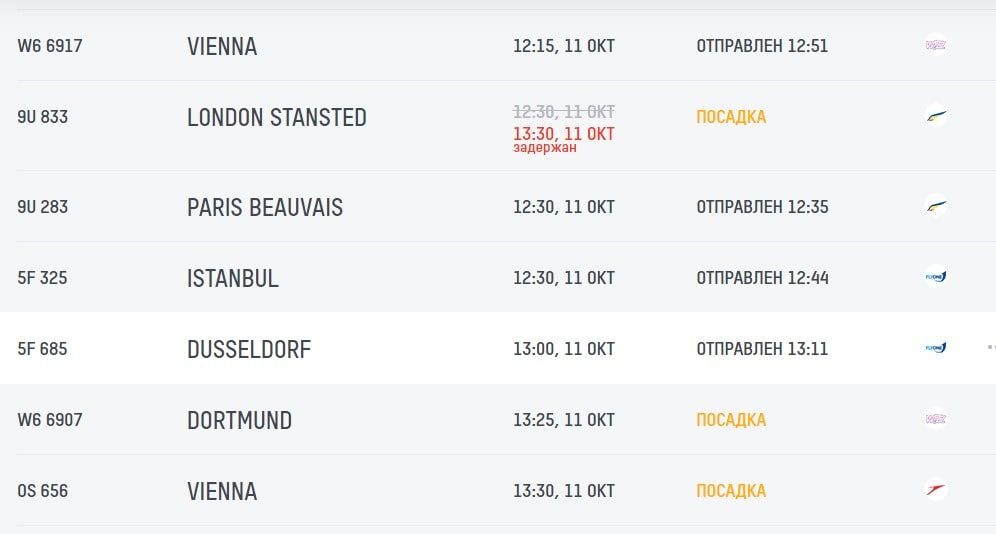Click ПОСАДКА status for Dortmund flight

click(x=731, y=420)
